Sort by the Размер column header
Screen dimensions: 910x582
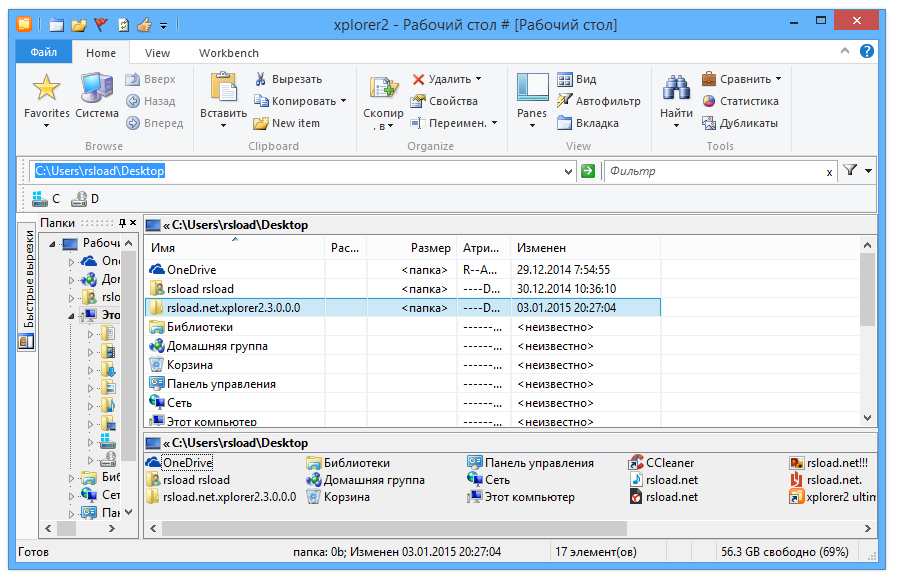tap(412, 248)
